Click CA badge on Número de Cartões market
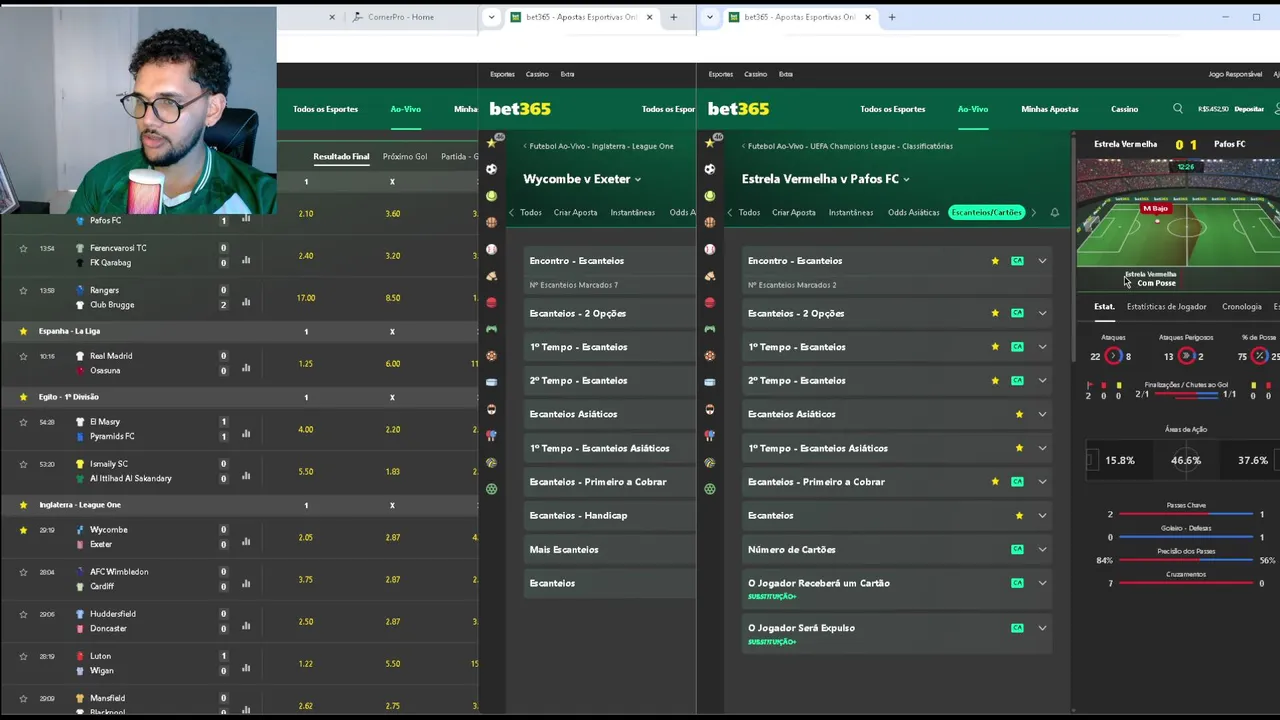Viewport: 1280px width, 720px height. pos(1017,549)
